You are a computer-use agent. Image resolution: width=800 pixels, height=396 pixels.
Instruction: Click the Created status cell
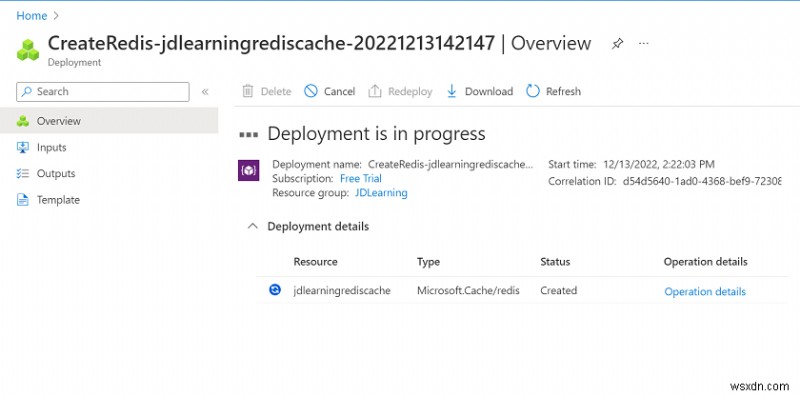tap(559, 291)
